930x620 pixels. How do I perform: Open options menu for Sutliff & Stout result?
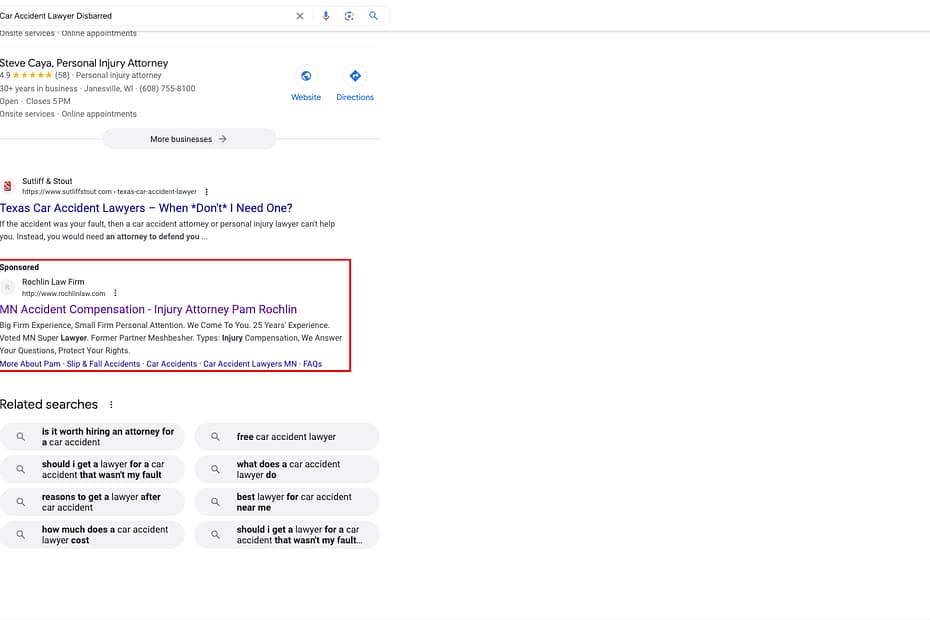tap(206, 192)
